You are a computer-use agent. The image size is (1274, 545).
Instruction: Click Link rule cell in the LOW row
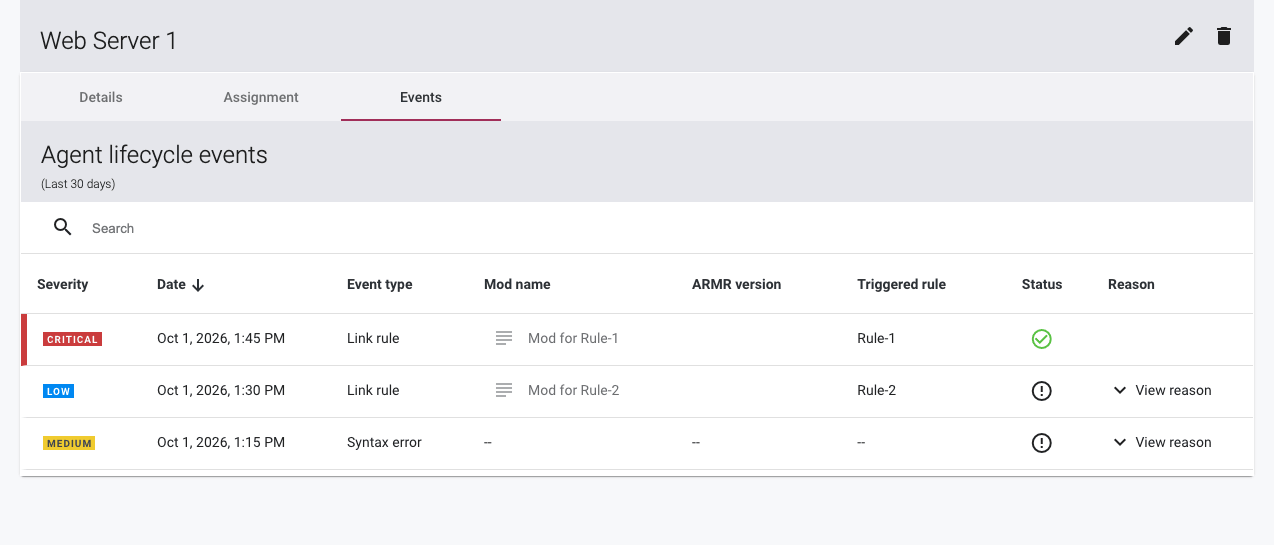373,390
